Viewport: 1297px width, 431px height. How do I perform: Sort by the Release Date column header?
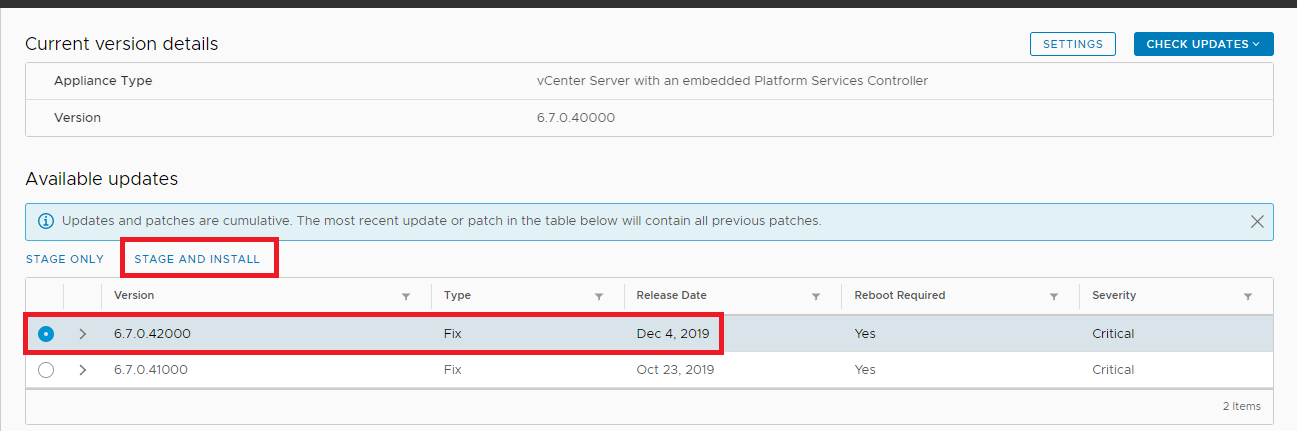tap(671, 296)
